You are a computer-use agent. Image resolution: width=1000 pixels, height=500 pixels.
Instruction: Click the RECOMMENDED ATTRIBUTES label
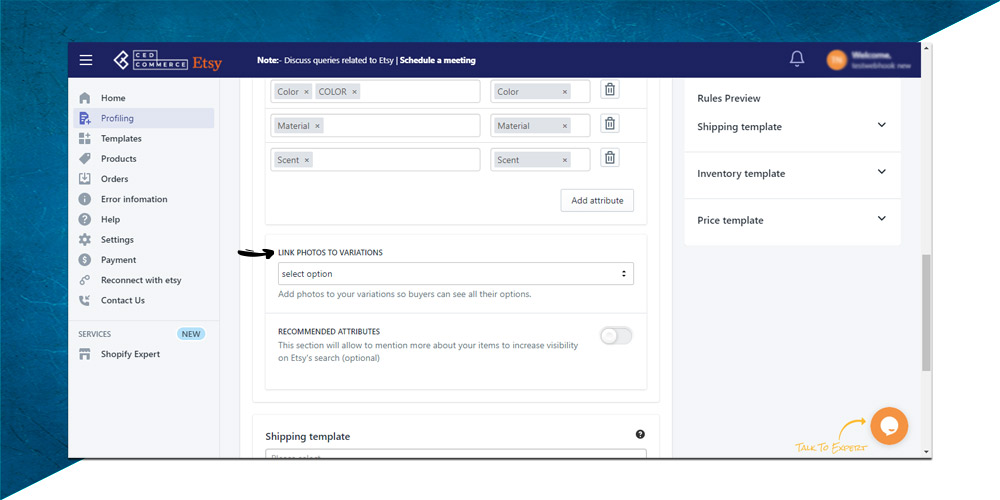(x=329, y=332)
